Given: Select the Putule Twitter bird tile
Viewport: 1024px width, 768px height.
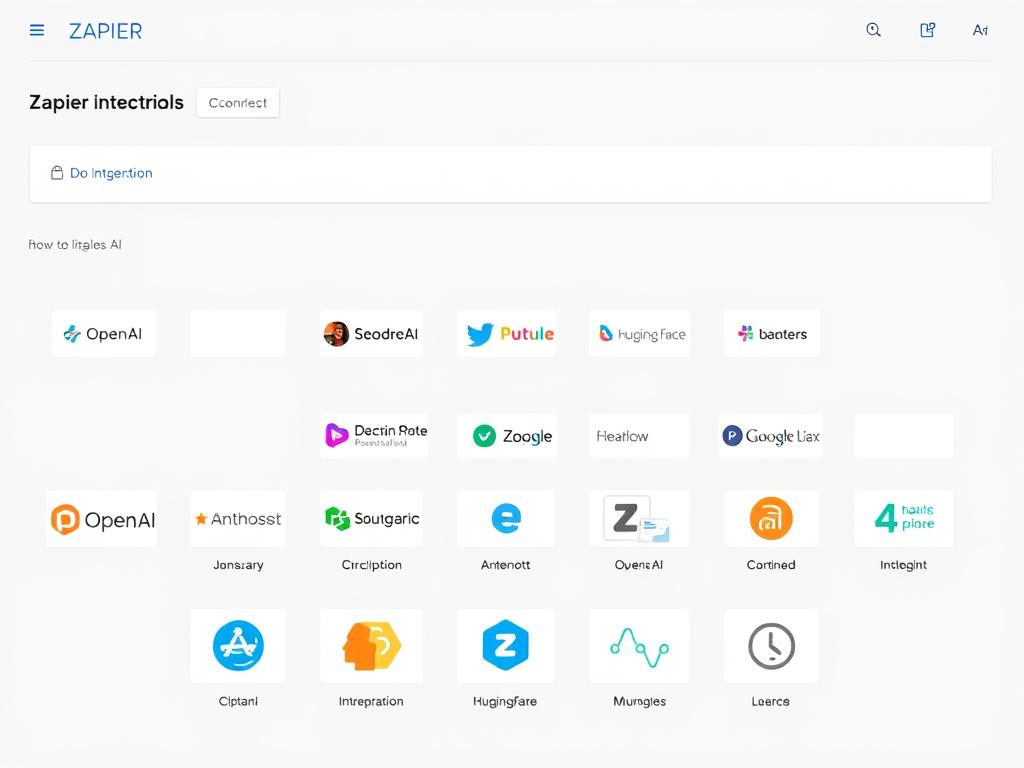Looking at the screenshot, I should point(507,334).
